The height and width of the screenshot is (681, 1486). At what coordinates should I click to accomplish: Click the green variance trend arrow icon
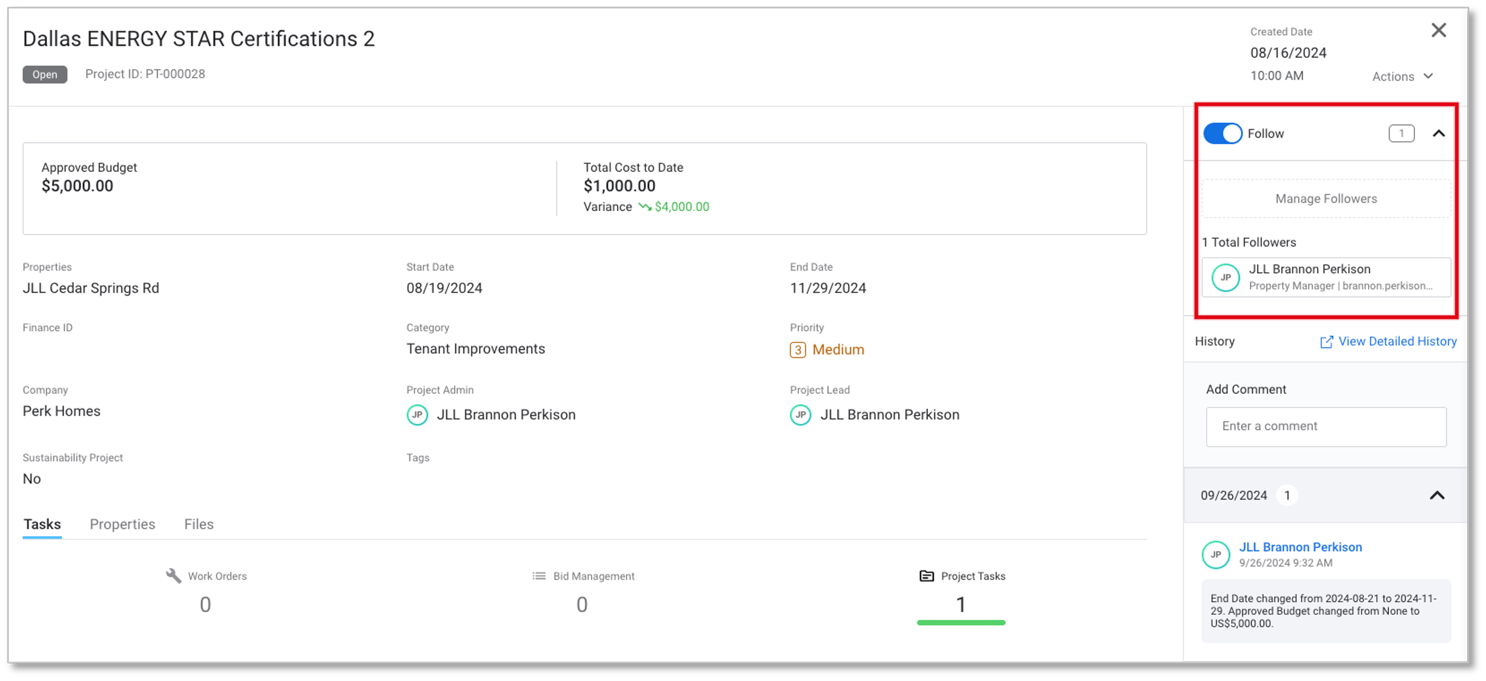[x=645, y=207]
